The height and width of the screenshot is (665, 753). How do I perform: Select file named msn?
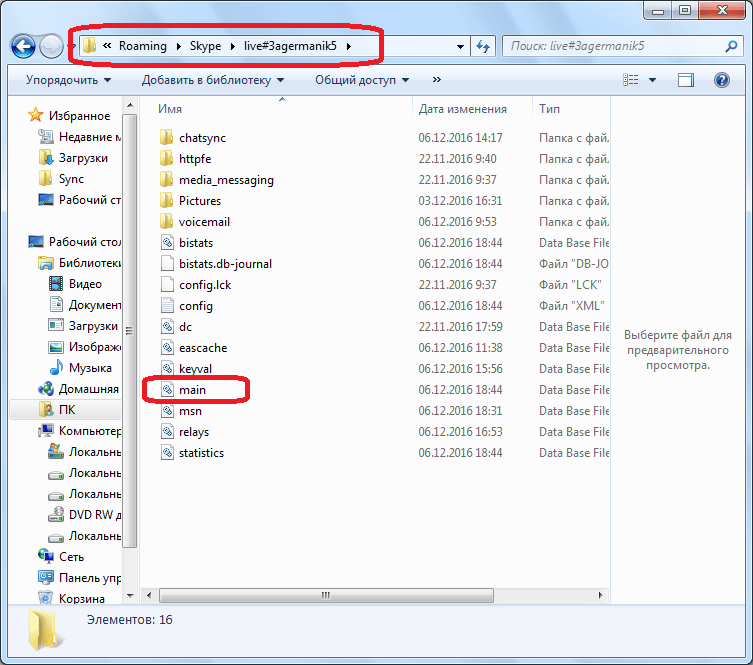190,411
